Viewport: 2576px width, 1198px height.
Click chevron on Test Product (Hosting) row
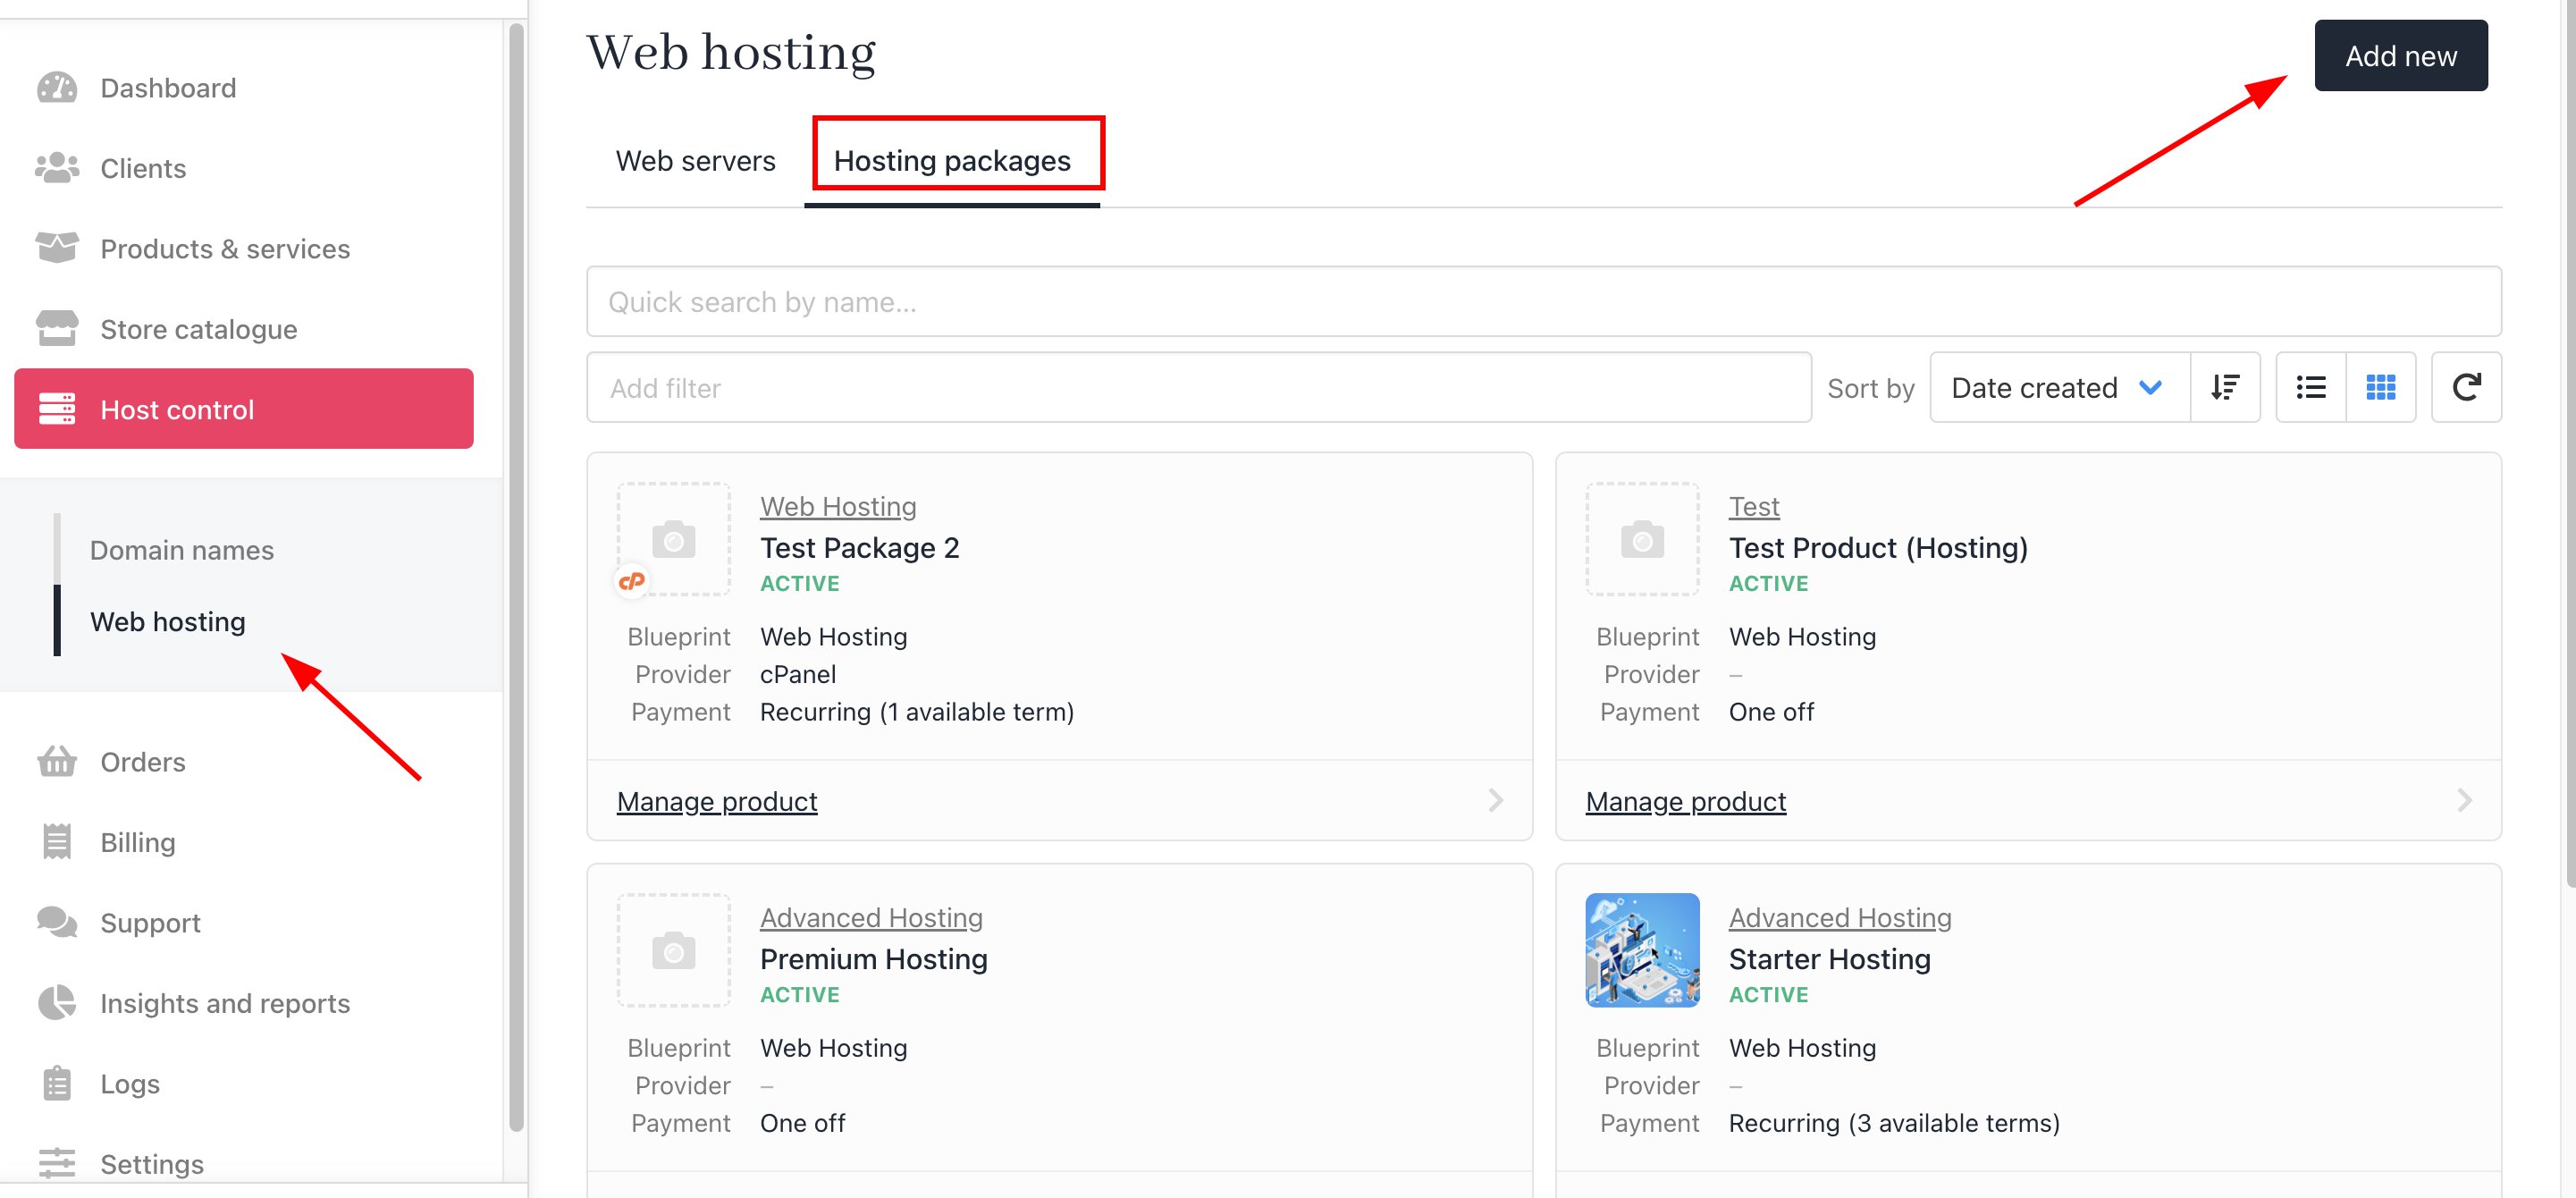[2465, 800]
